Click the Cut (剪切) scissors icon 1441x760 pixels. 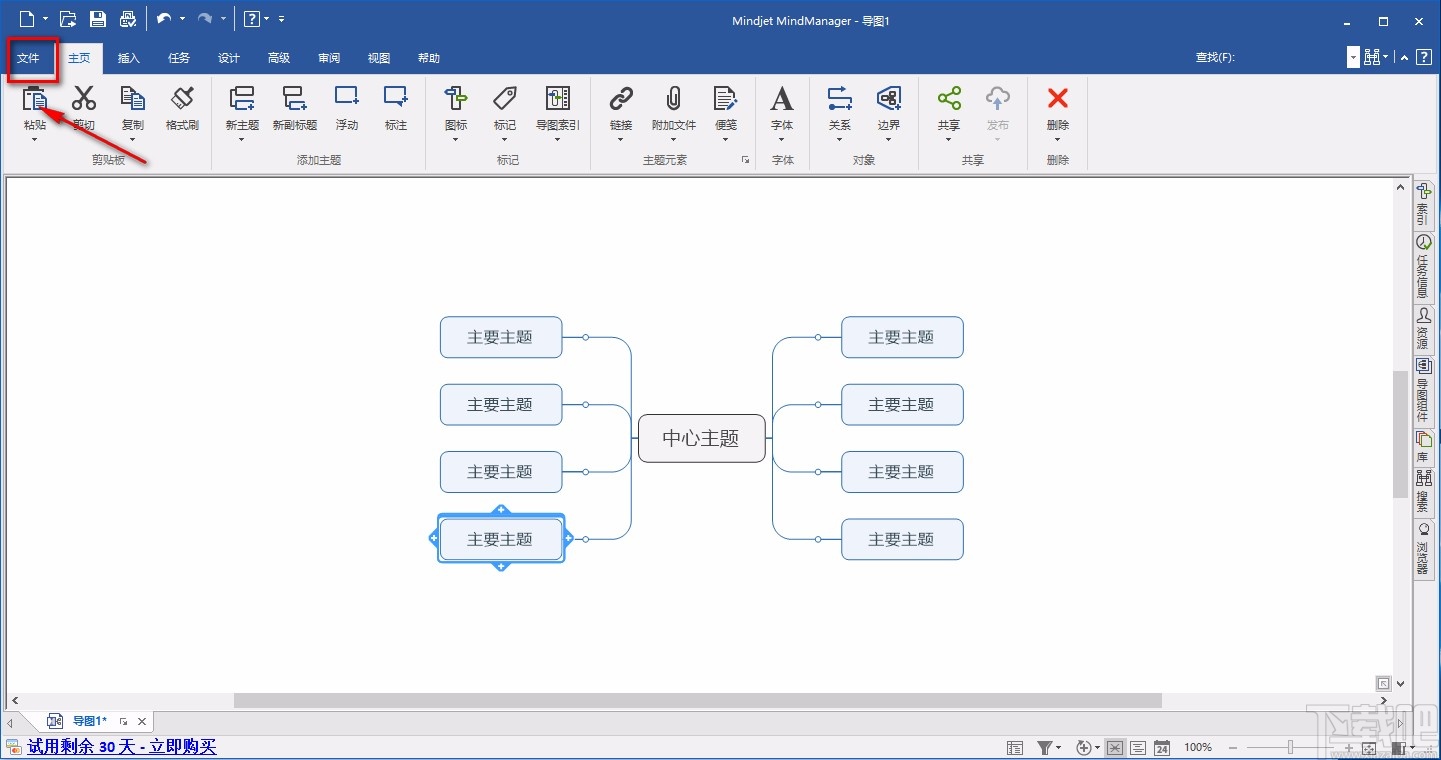(x=84, y=98)
